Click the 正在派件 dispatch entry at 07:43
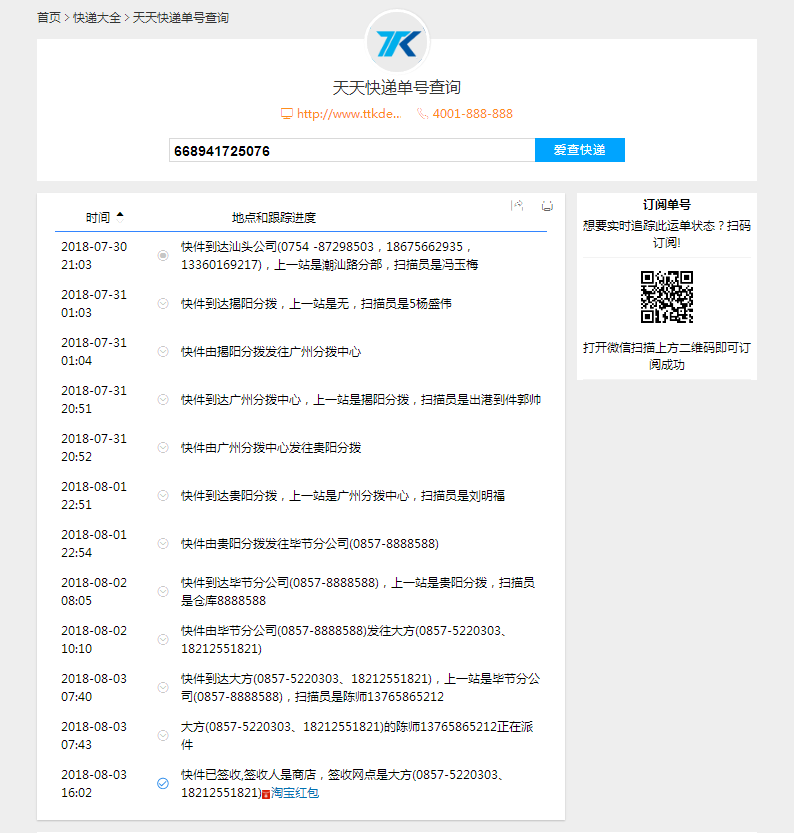The width and height of the screenshot is (794, 833). (x=357, y=735)
